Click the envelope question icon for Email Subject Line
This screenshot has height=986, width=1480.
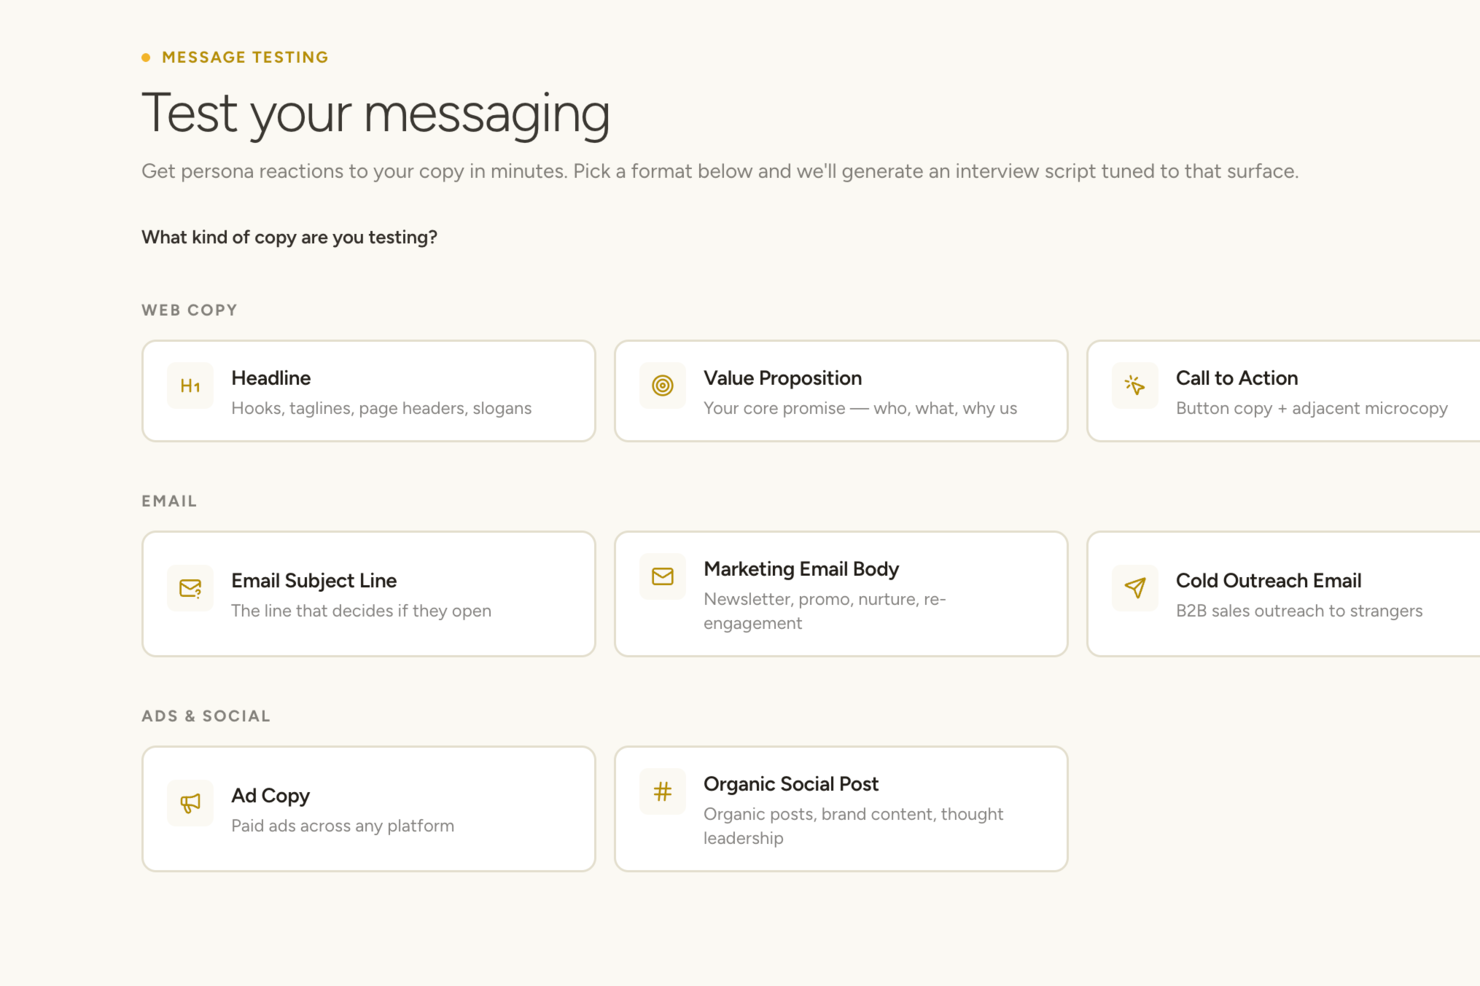[x=190, y=588]
